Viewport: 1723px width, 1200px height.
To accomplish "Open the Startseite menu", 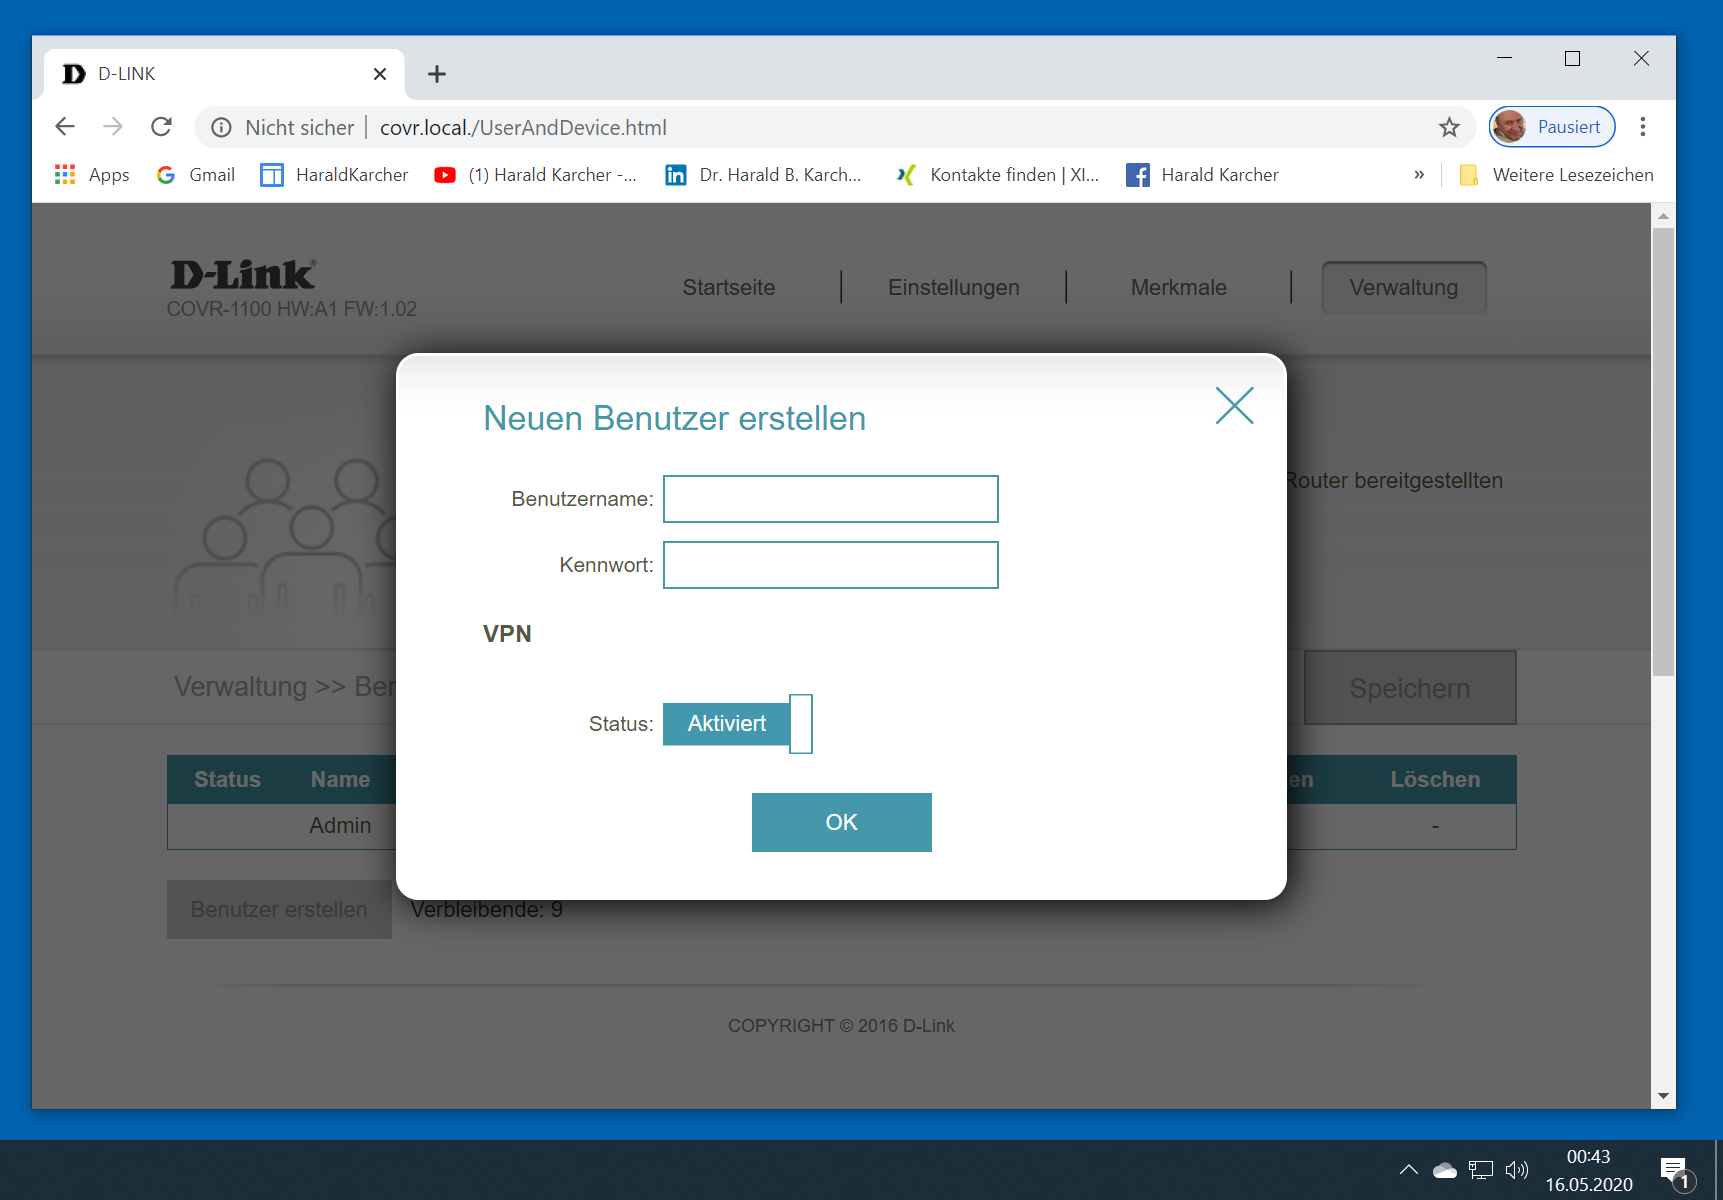I will click(x=729, y=288).
